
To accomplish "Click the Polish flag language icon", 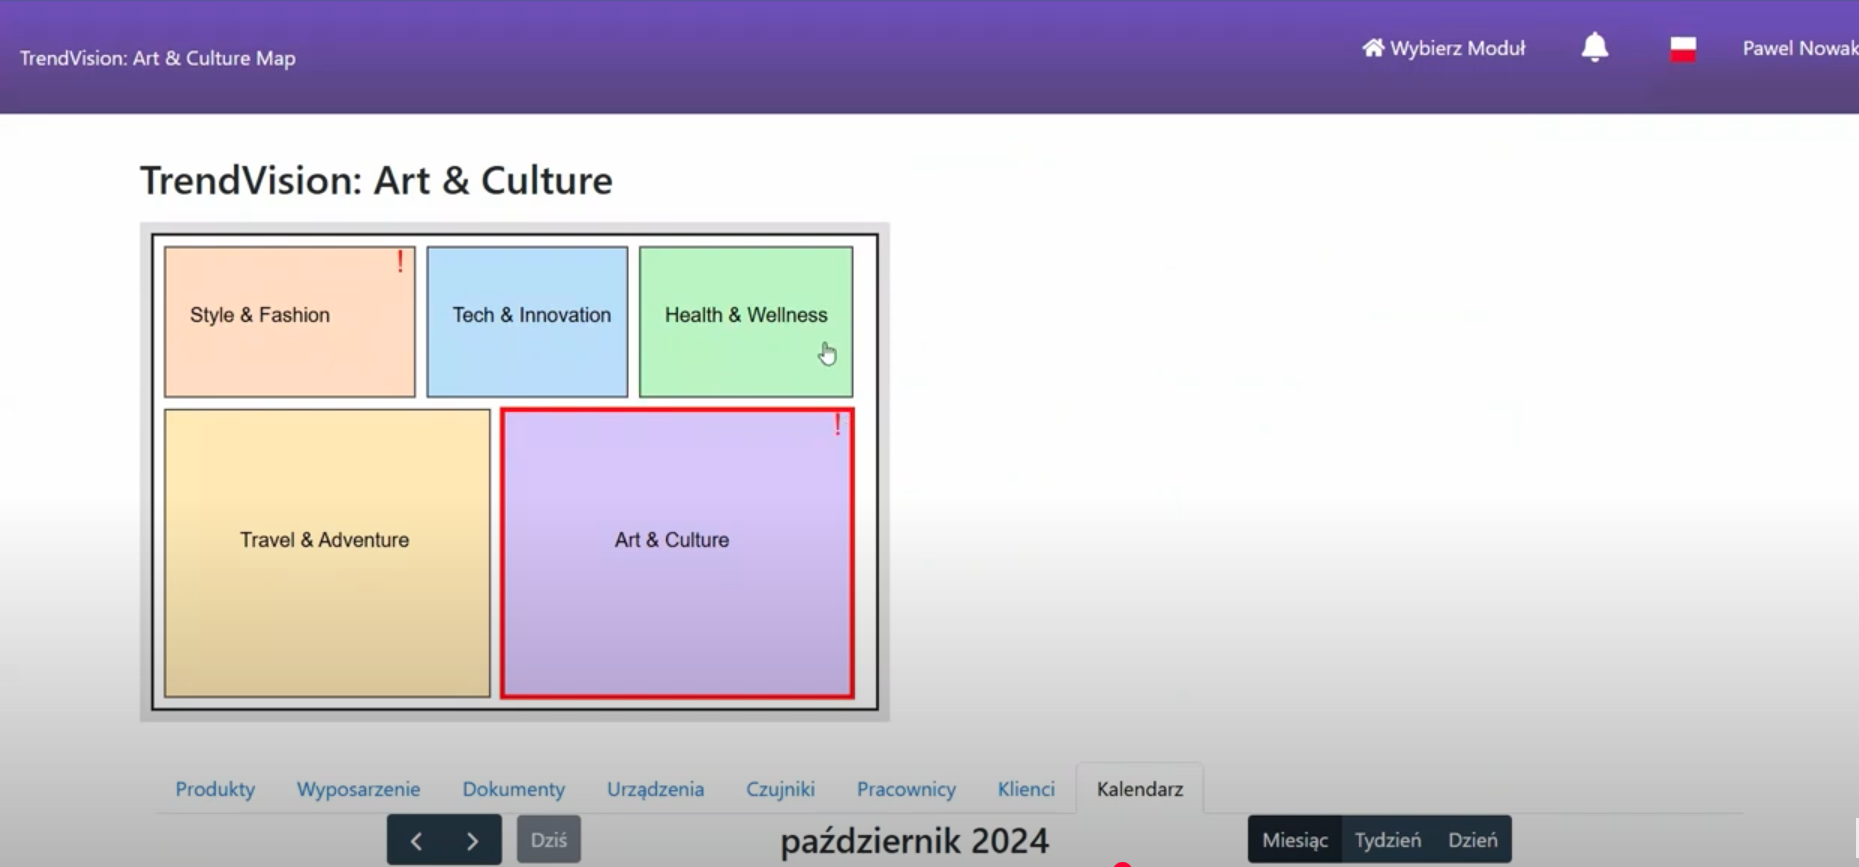I will click(x=1682, y=49).
